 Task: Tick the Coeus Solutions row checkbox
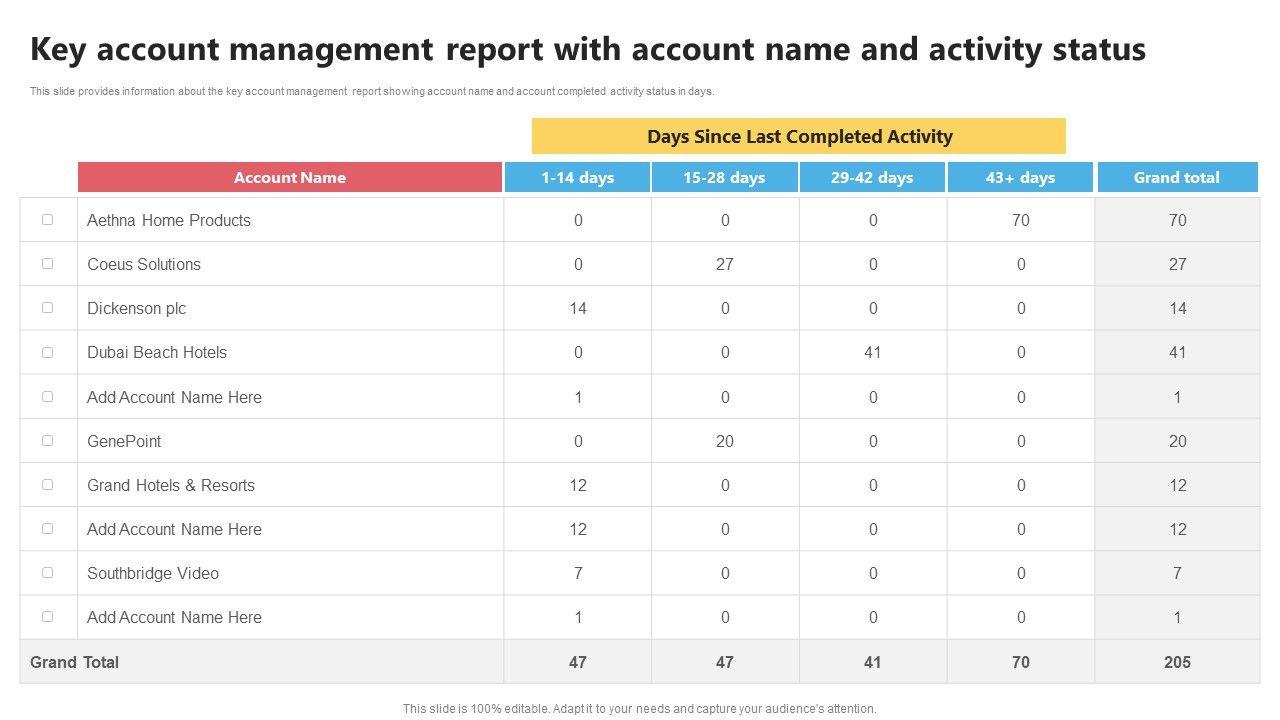[47, 264]
